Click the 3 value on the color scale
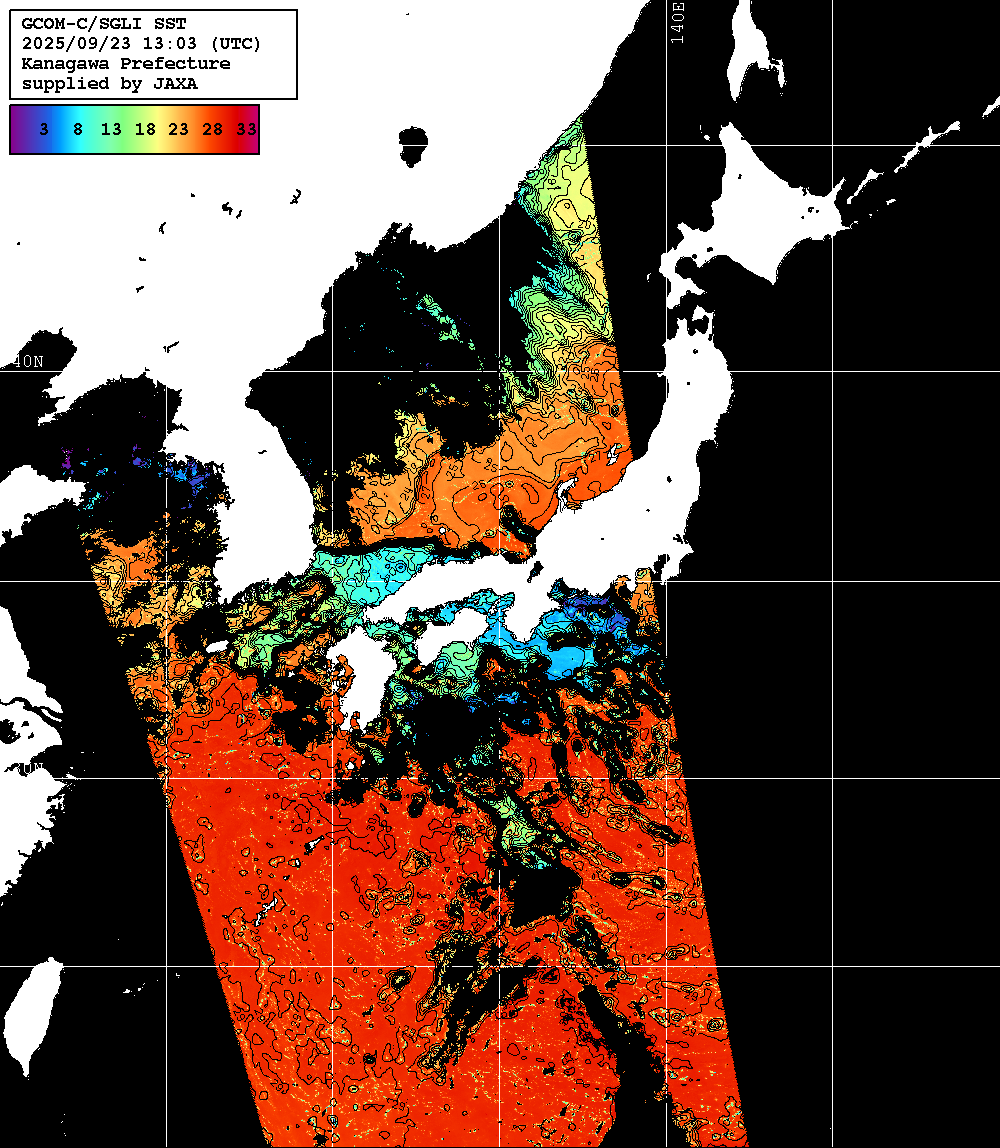Screen dimensions: 1000x1148 pos(44,129)
